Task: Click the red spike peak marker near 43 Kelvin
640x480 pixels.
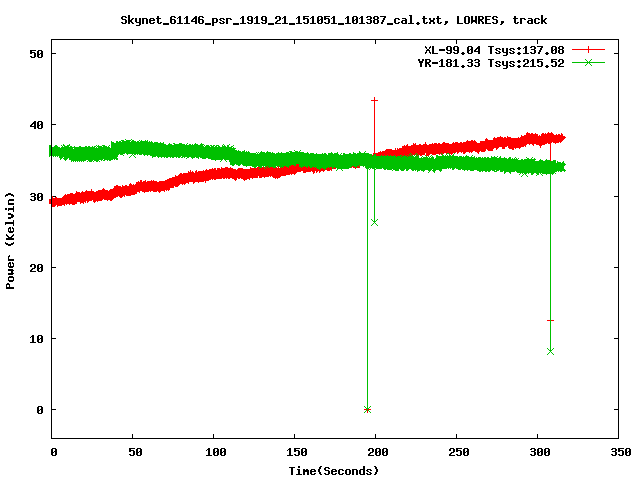Action: click(x=375, y=100)
